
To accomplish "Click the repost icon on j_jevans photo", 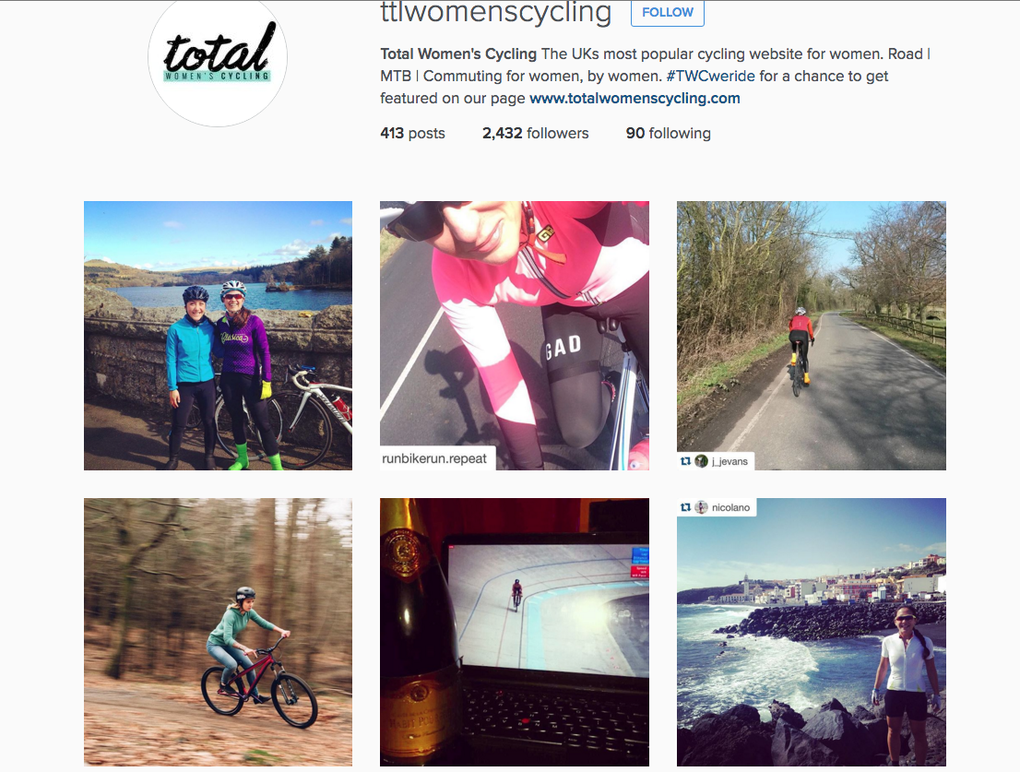I will tap(685, 461).
